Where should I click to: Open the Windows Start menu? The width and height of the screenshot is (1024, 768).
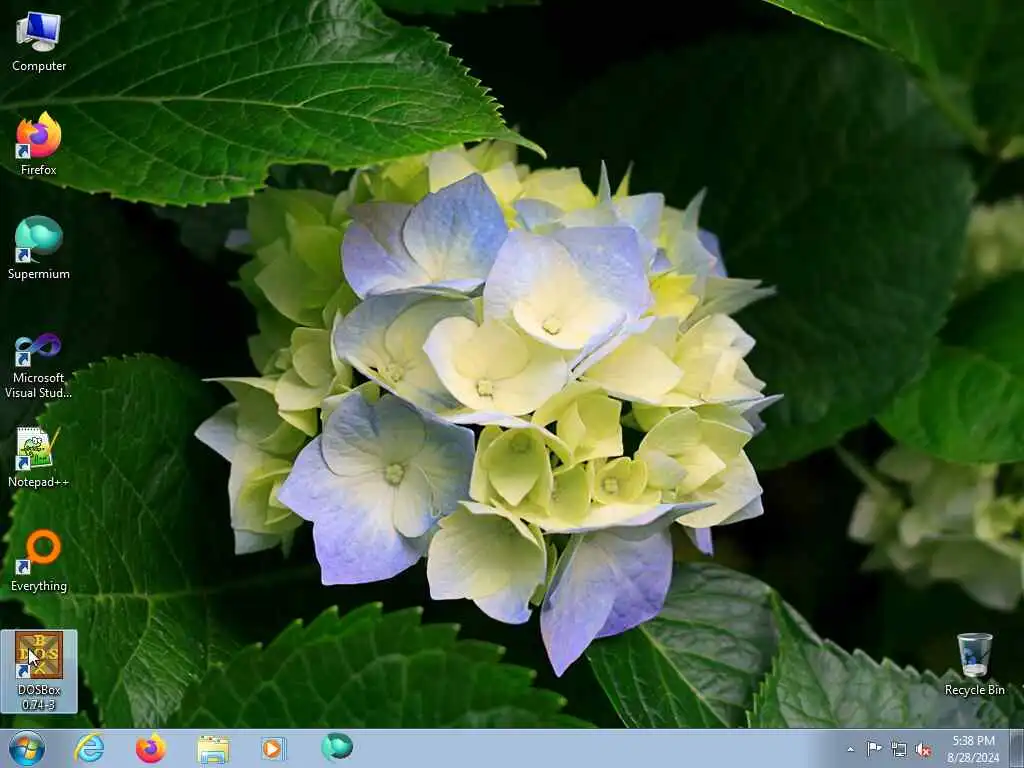27,748
